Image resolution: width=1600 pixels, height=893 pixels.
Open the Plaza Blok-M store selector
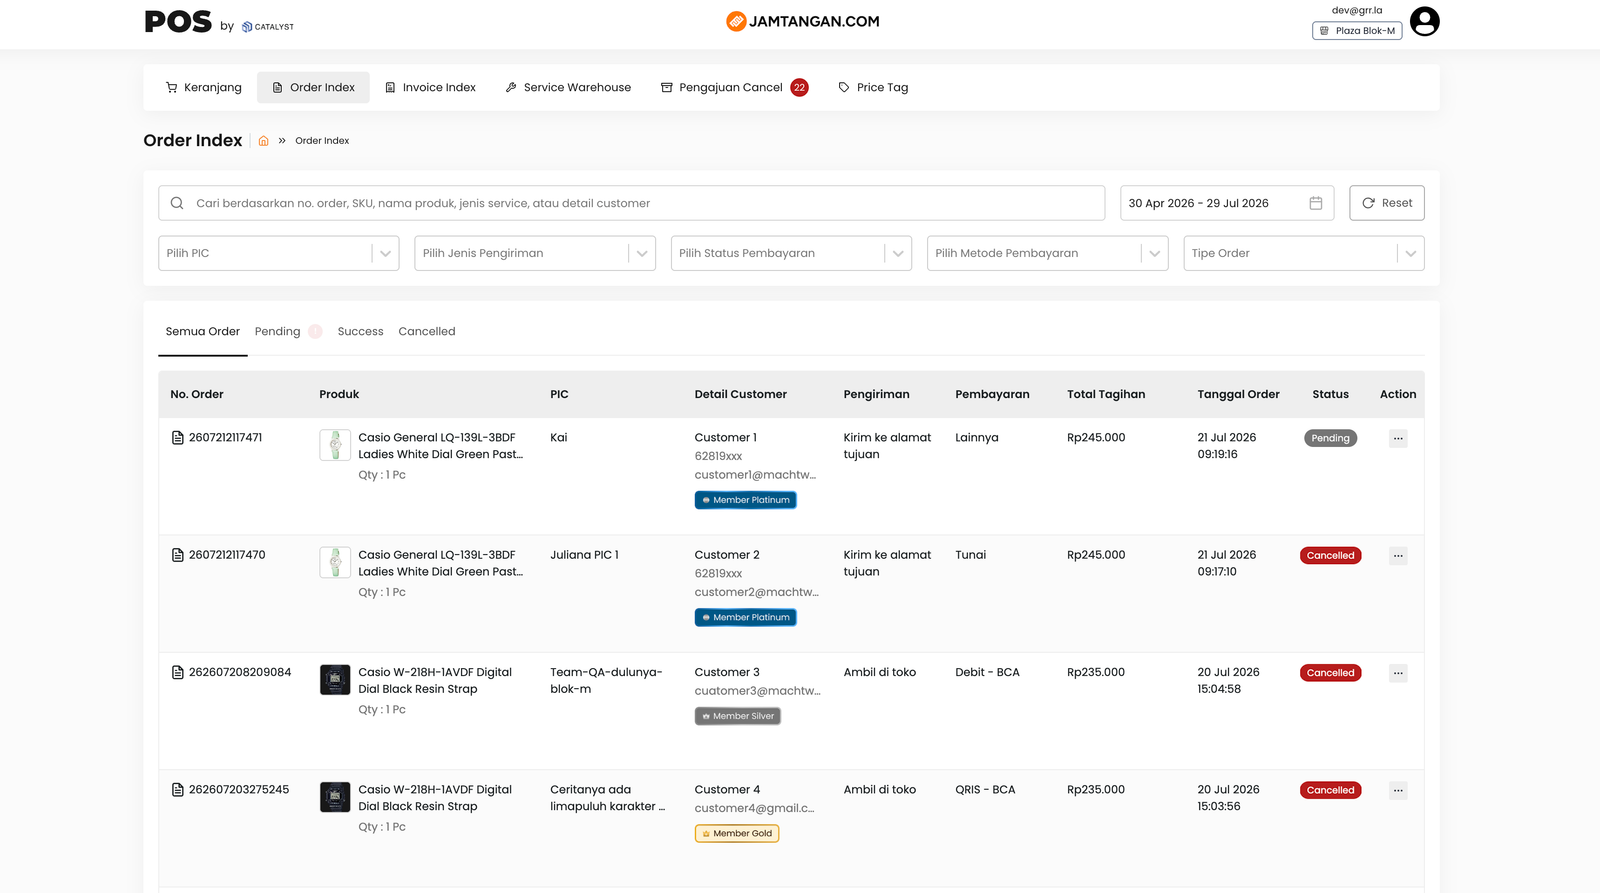pyautogui.click(x=1357, y=31)
